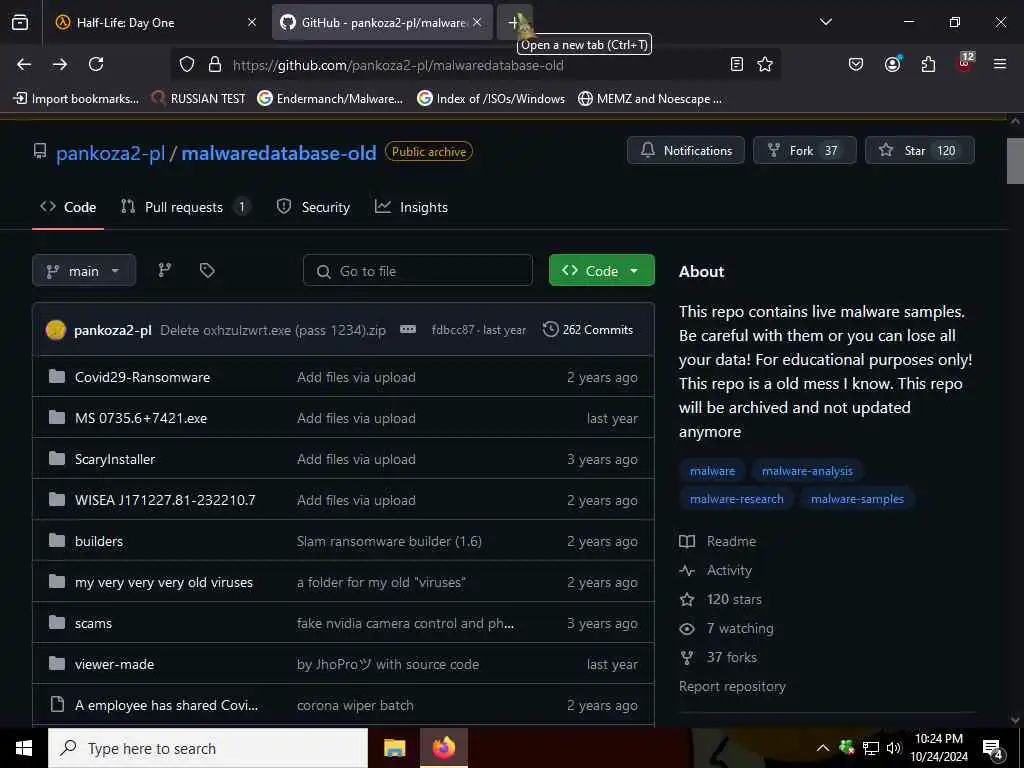Select the GitHub pankoza2-pl tab
1024x768 pixels.
click(382, 23)
